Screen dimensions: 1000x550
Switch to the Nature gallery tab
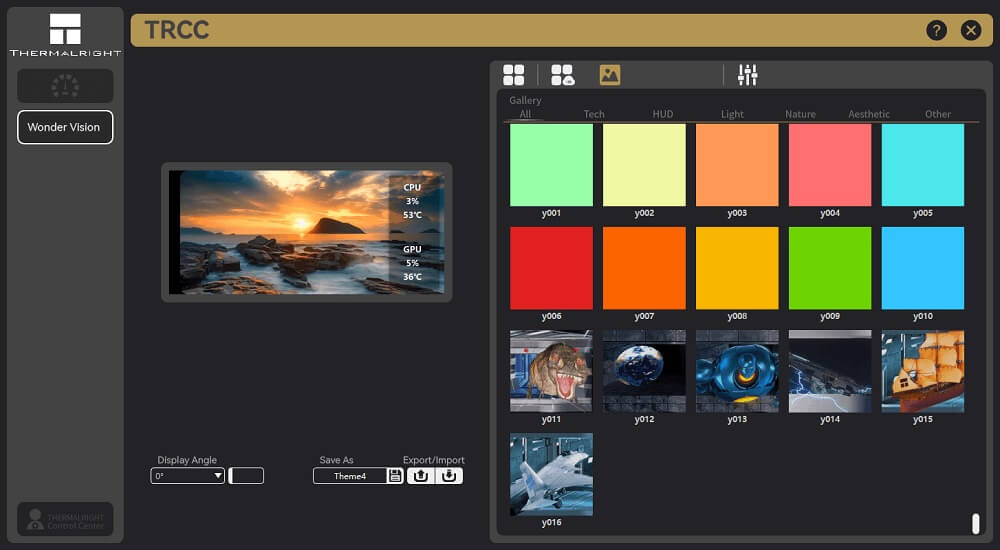tap(800, 114)
